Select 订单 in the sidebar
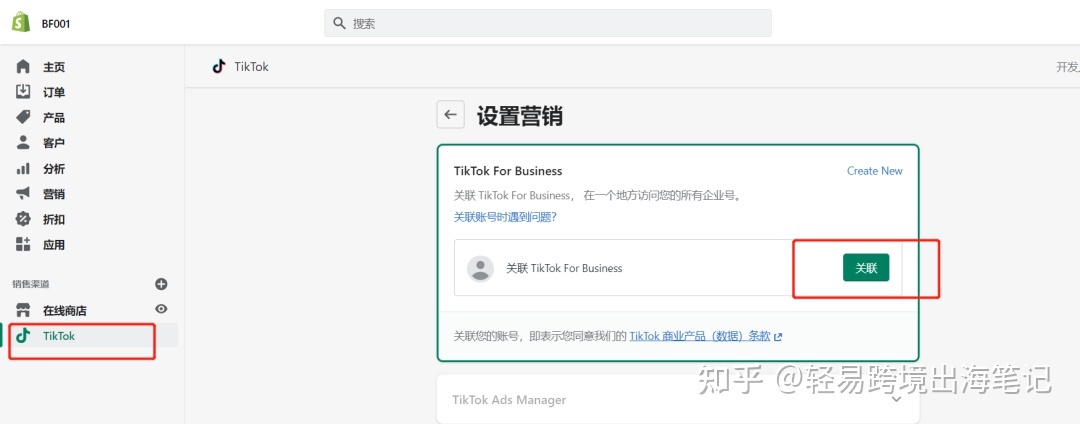This screenshot has width=1080, height=424. tap(54, 92)
